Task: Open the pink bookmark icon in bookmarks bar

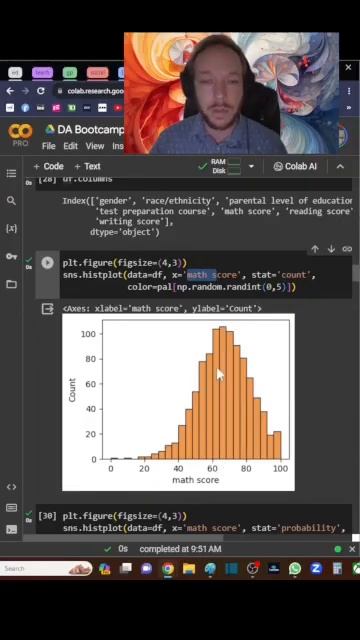Action: pyautogui.click(x=56, y=108)
